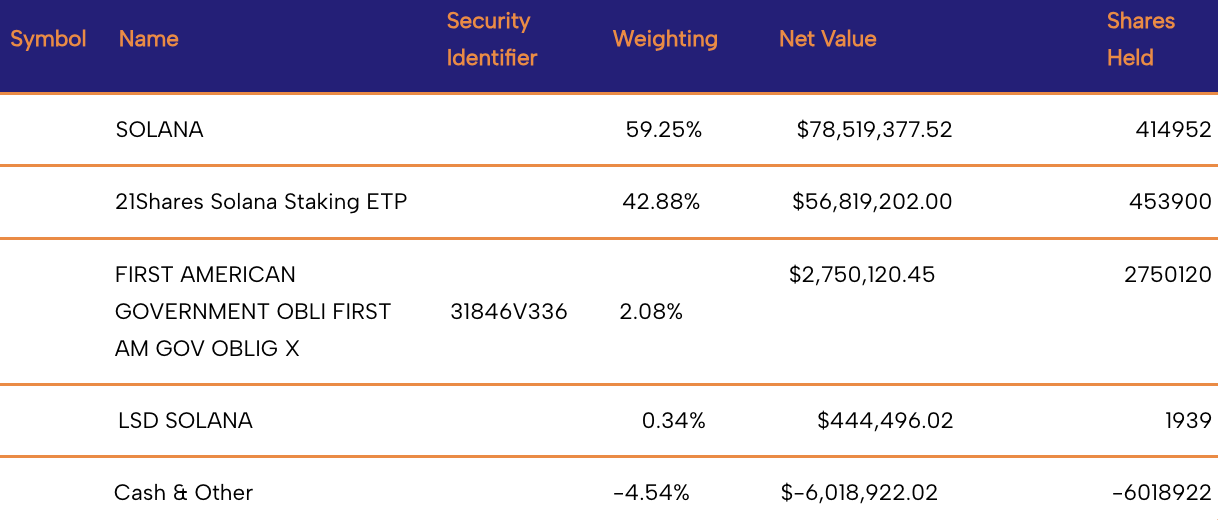Click the 42.88% weighting value
The image size is (1218, 520).
pyautogui.click(x=661, y=202)
